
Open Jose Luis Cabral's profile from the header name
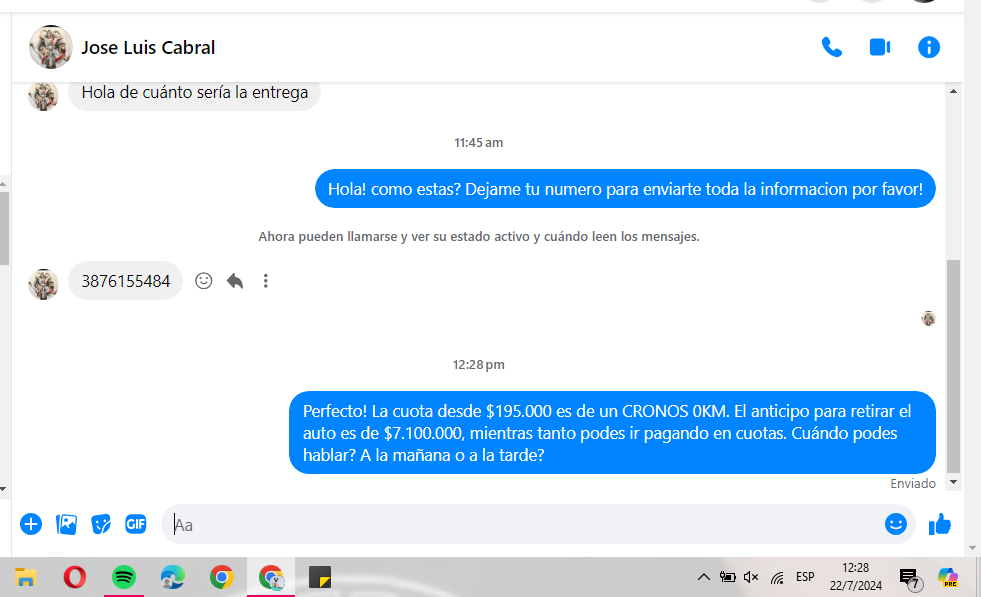(x=148, y=47)
